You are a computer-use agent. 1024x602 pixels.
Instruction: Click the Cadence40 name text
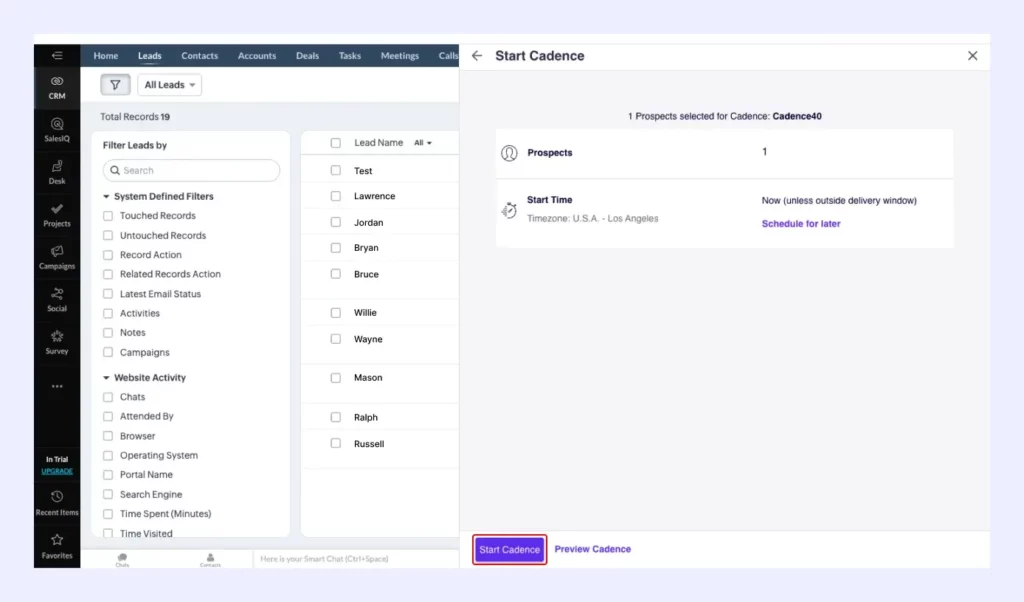pyautogui.click(x=797, y=116)
